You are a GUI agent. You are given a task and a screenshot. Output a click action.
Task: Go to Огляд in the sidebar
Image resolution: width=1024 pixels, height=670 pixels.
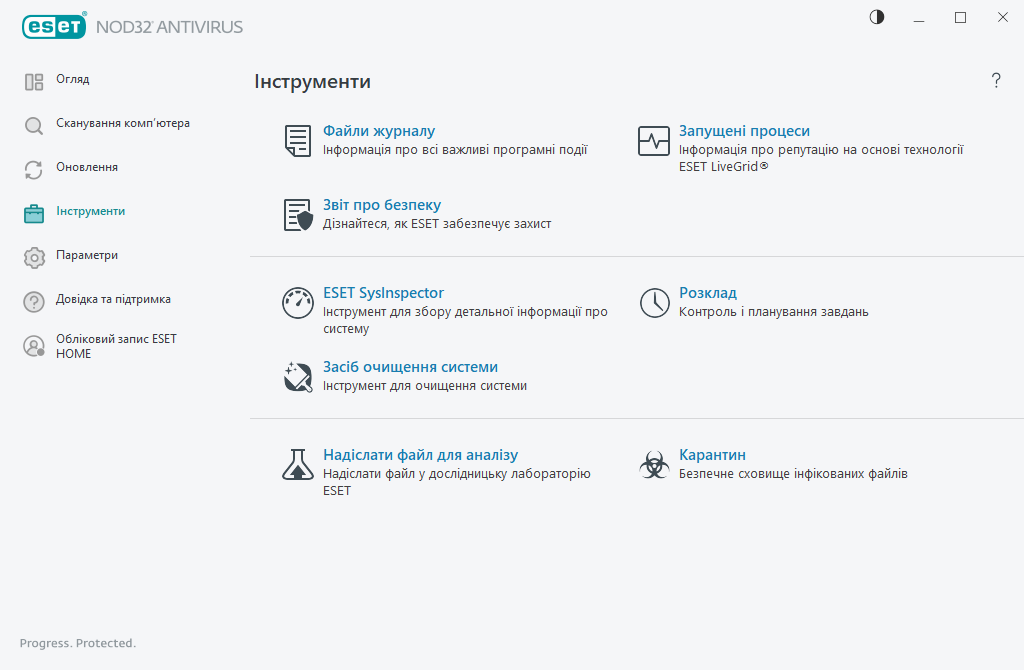(x=72, y=80)
